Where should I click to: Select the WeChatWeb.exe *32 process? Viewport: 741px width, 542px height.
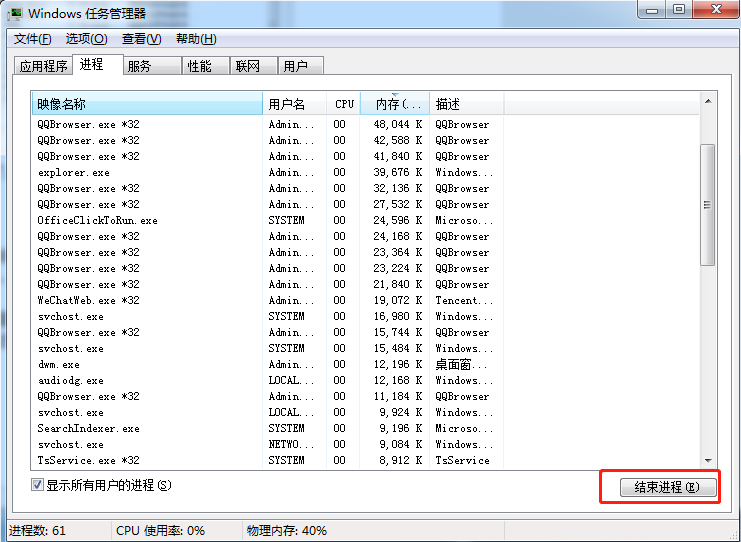coord(365,300)
